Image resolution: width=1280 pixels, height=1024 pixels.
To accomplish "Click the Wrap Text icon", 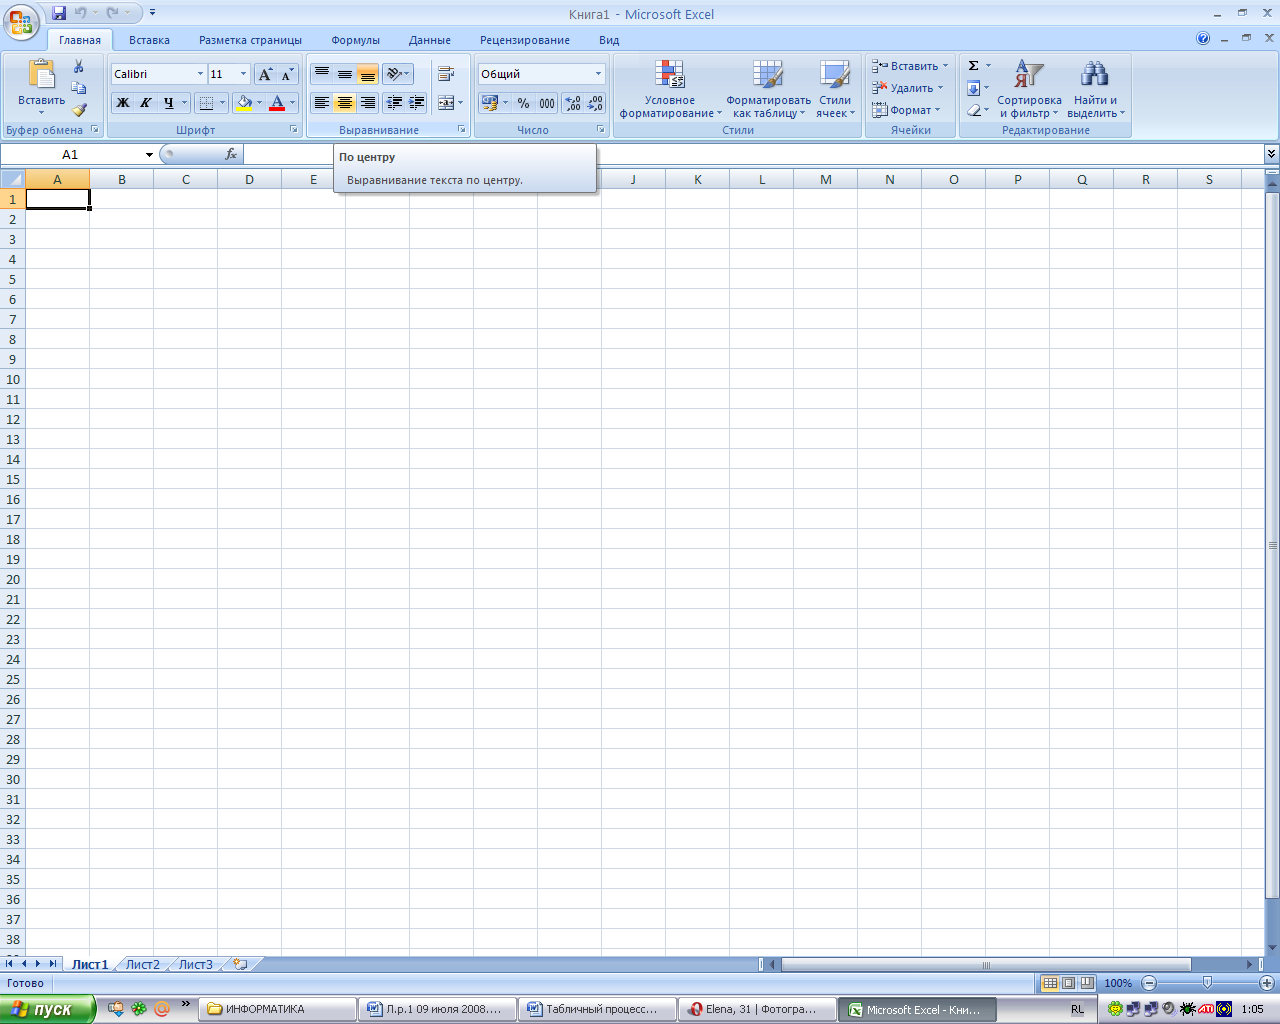I will coord(446,74).
